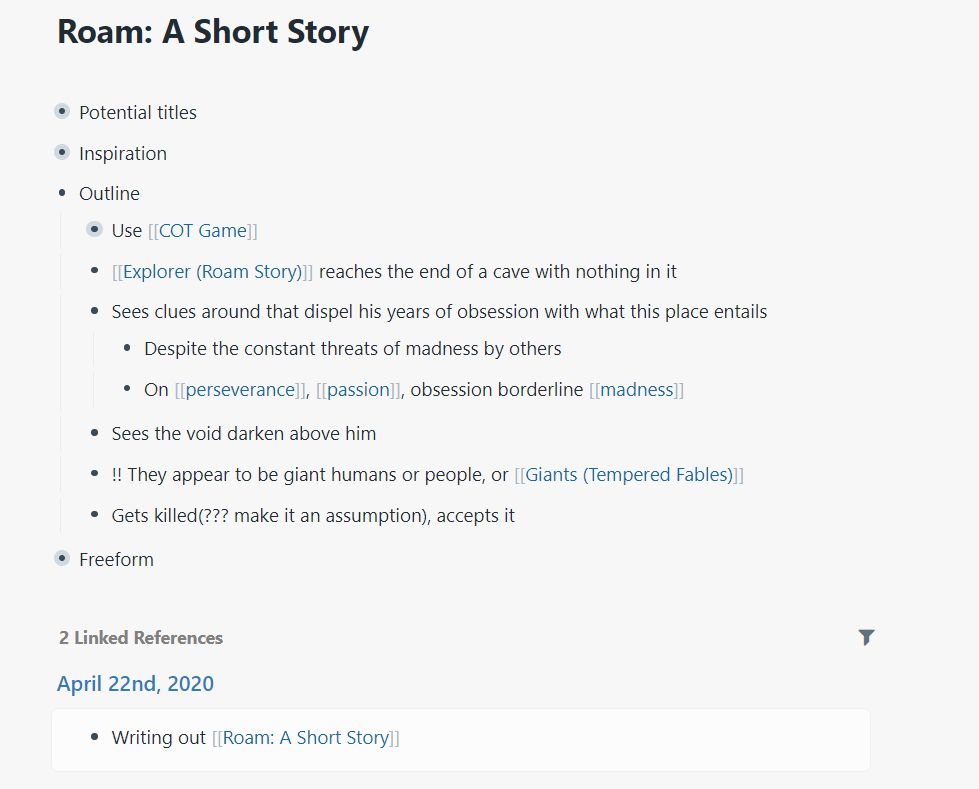Expand the collapsed Potential titles bullet
The width and height of the screenshot is (979, 789).
[62, 112]
